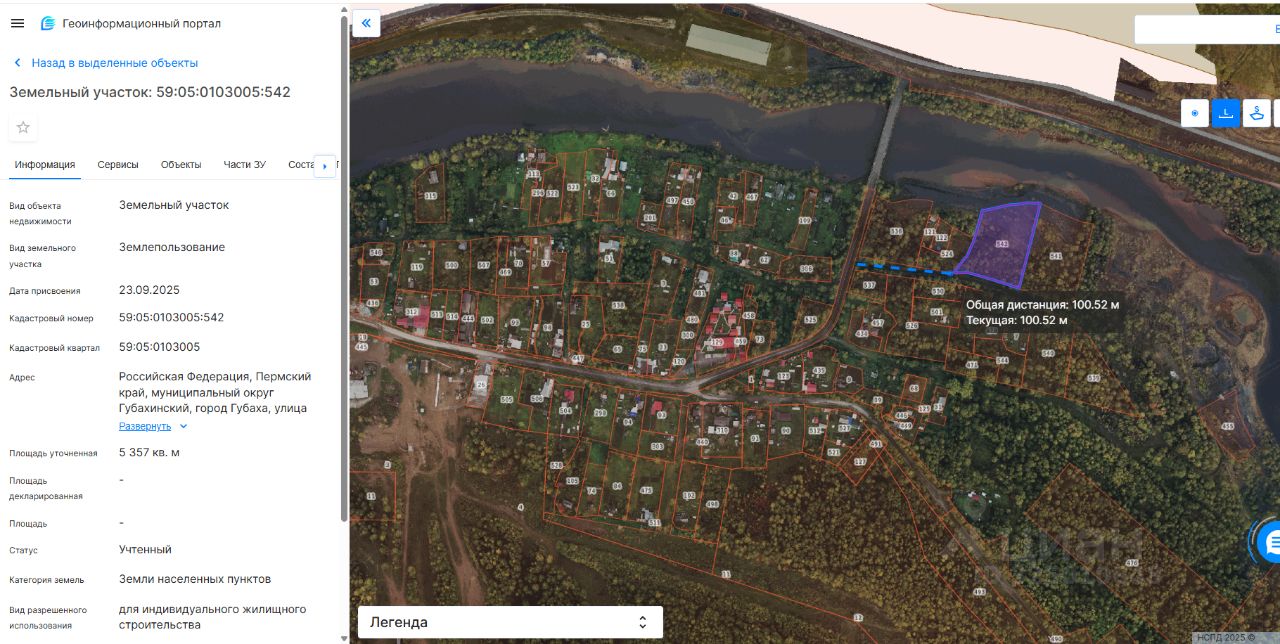
Task: Click the Общая дистанция: 100.52 м tooltip
Action: [x=1043, y=304]
